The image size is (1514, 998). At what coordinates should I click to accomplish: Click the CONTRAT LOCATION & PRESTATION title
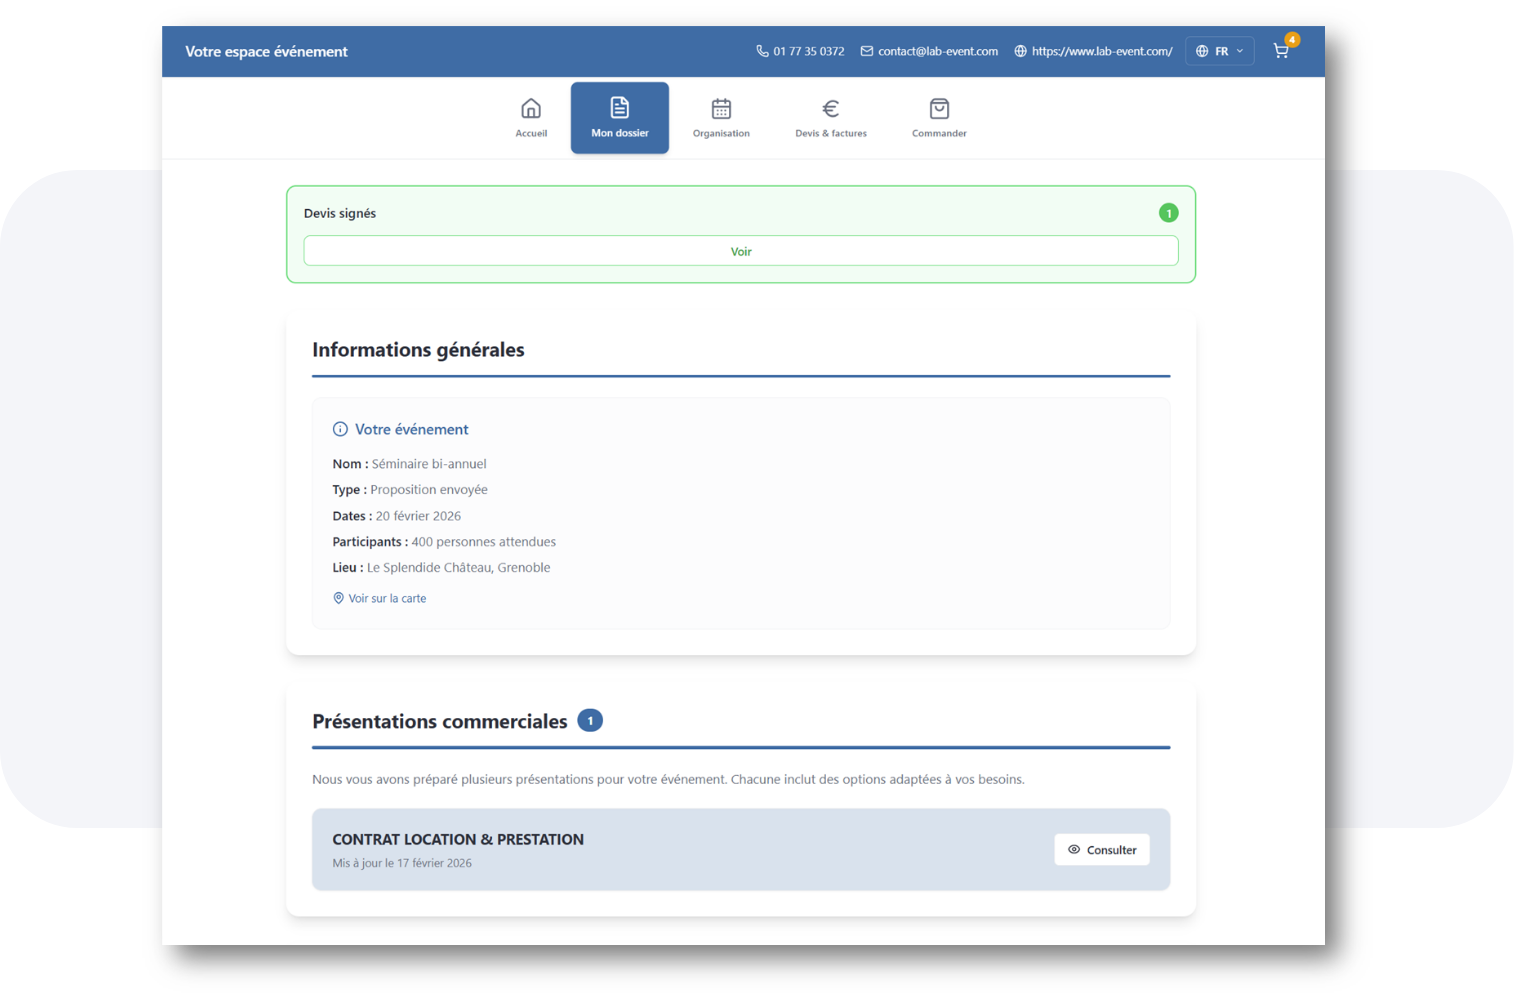pyautogui.click(x=458, y=839)
